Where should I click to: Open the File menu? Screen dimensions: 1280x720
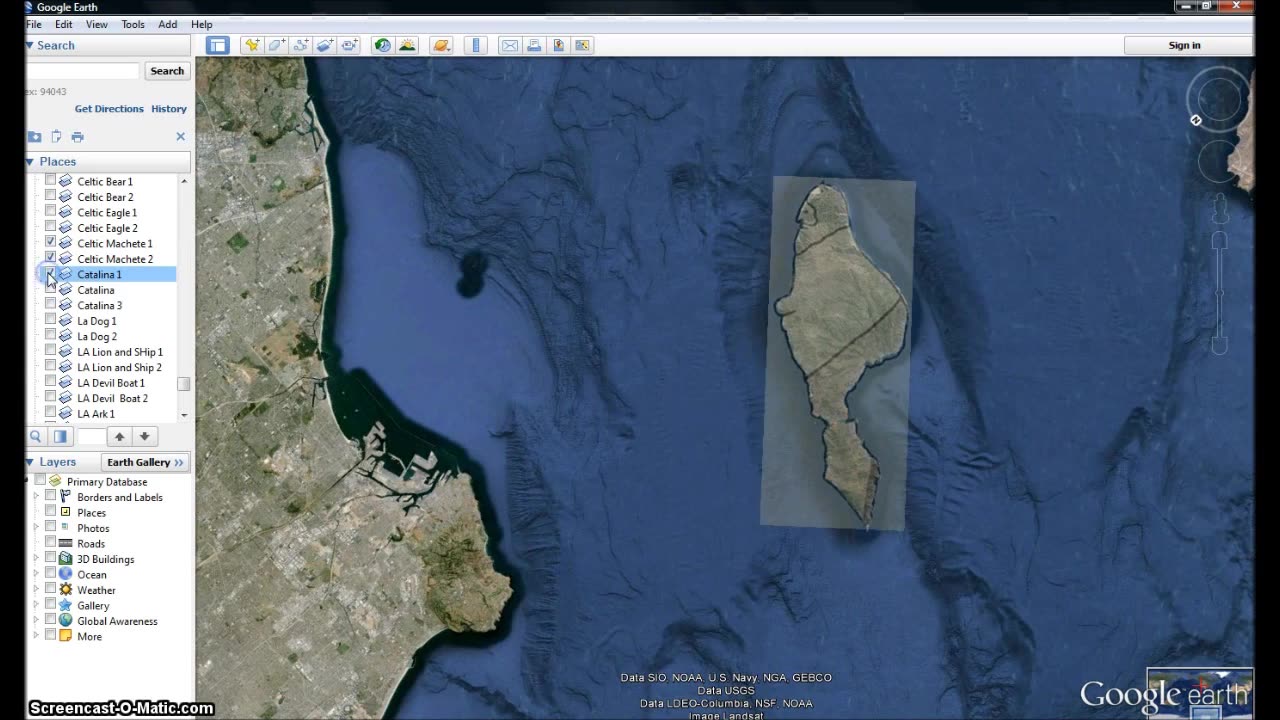[33, 24]
